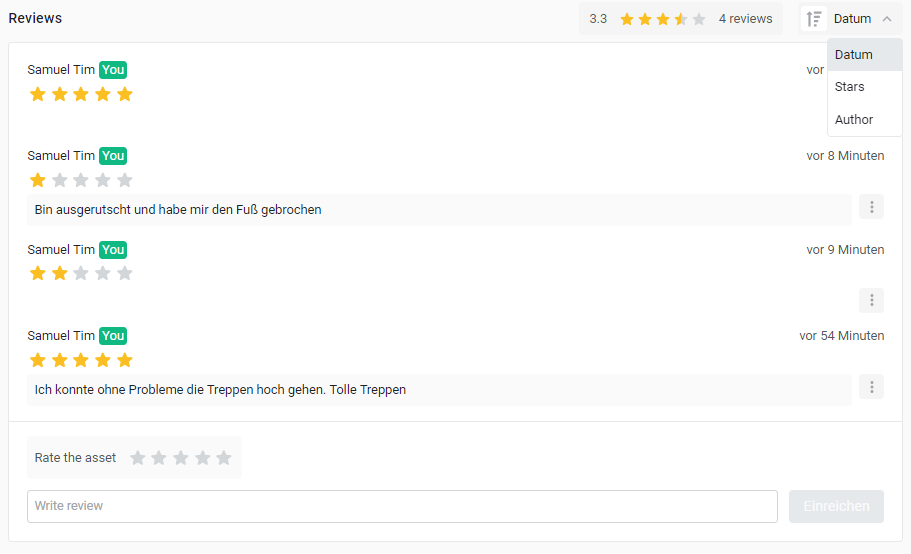
Task: Rate the asset four stars
Action: click(x=202, y=458)
